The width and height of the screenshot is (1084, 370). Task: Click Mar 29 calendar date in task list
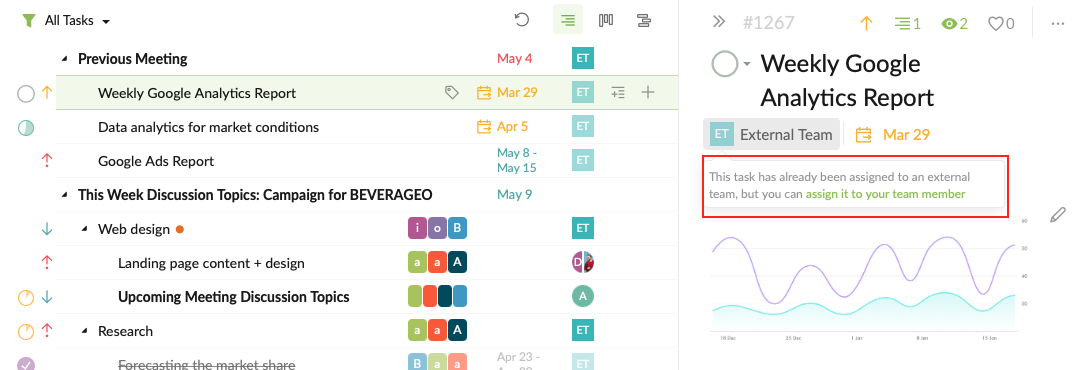[507, 93]
